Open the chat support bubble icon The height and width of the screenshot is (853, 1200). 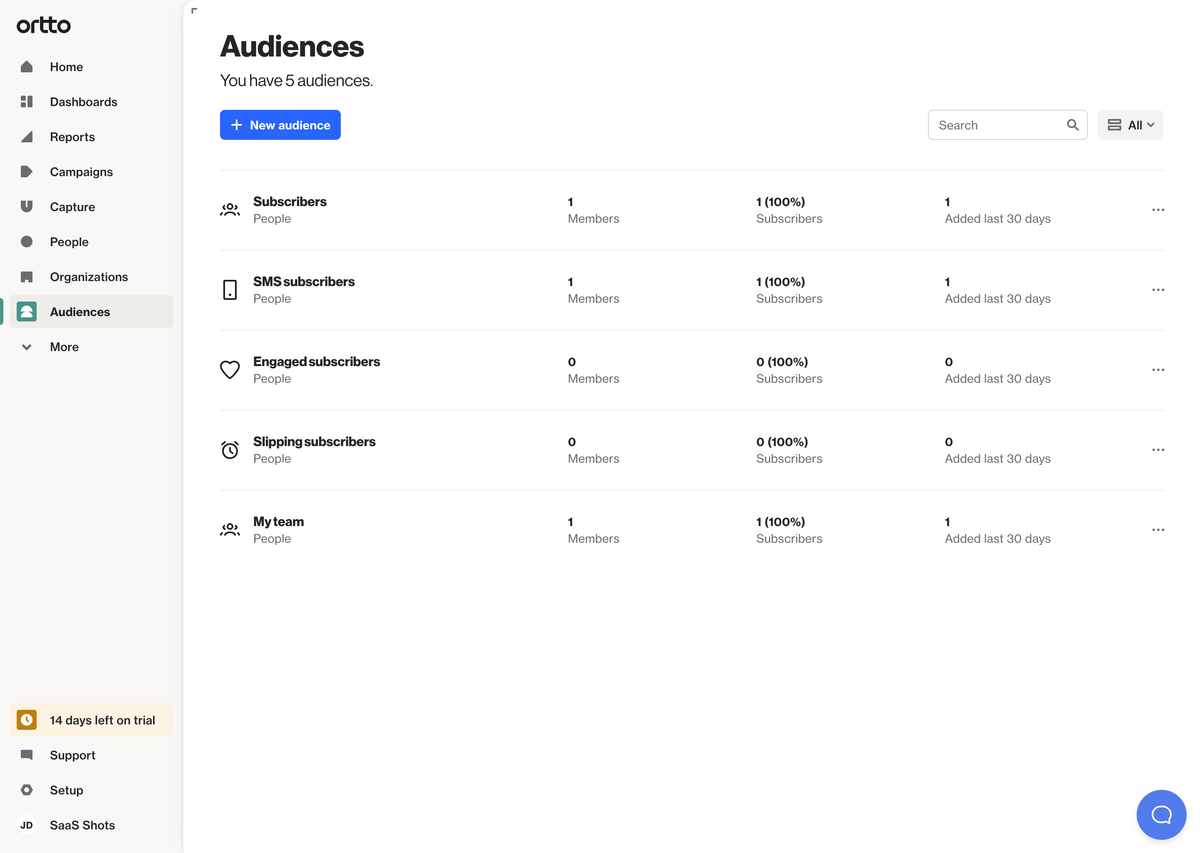coord(1161,814)
